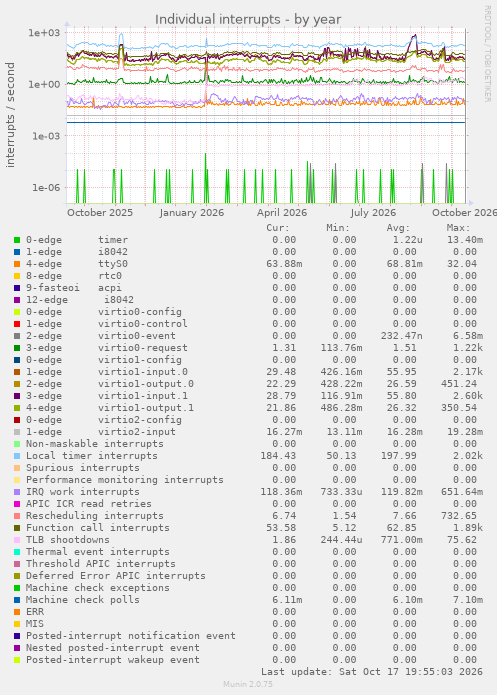Click the Max: column header
The image size is (497, 695).
[x=458, y=228]
